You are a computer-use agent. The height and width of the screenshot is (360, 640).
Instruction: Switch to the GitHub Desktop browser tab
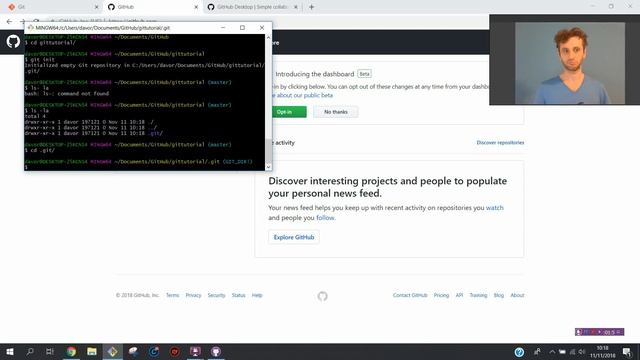click(x=253, y=7)
